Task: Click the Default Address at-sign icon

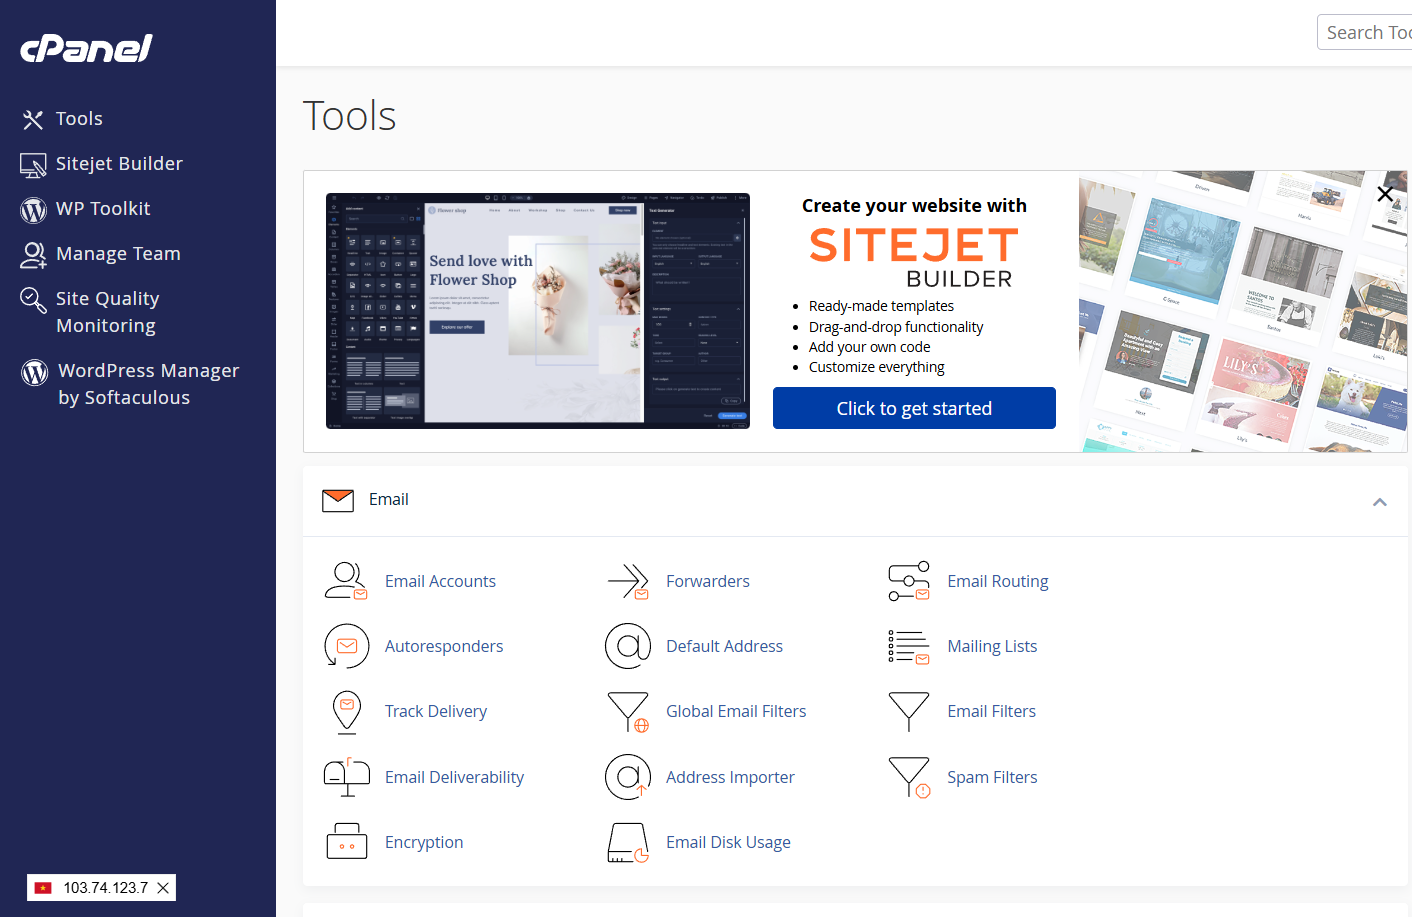Action: point(628,646)
